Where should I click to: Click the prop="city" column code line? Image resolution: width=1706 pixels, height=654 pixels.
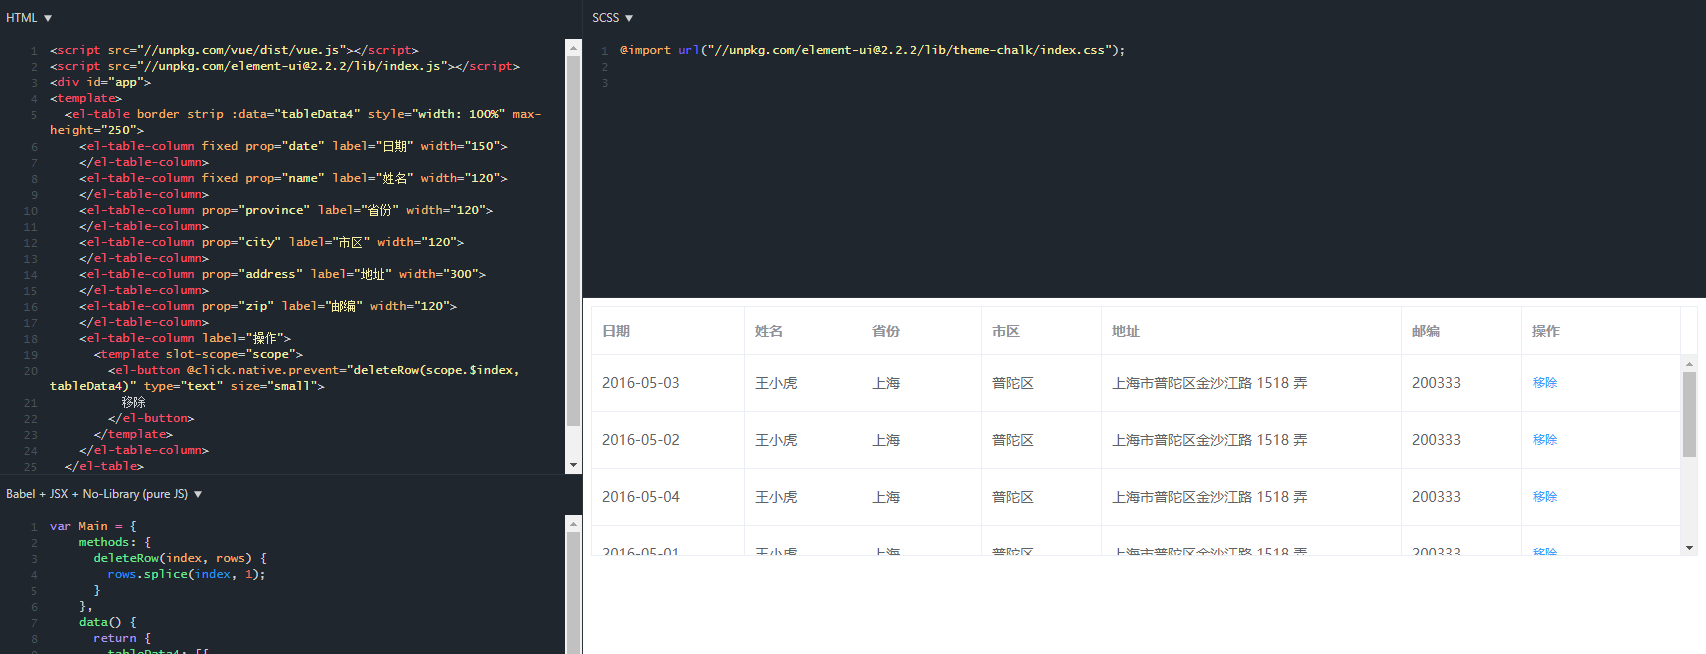271,242
